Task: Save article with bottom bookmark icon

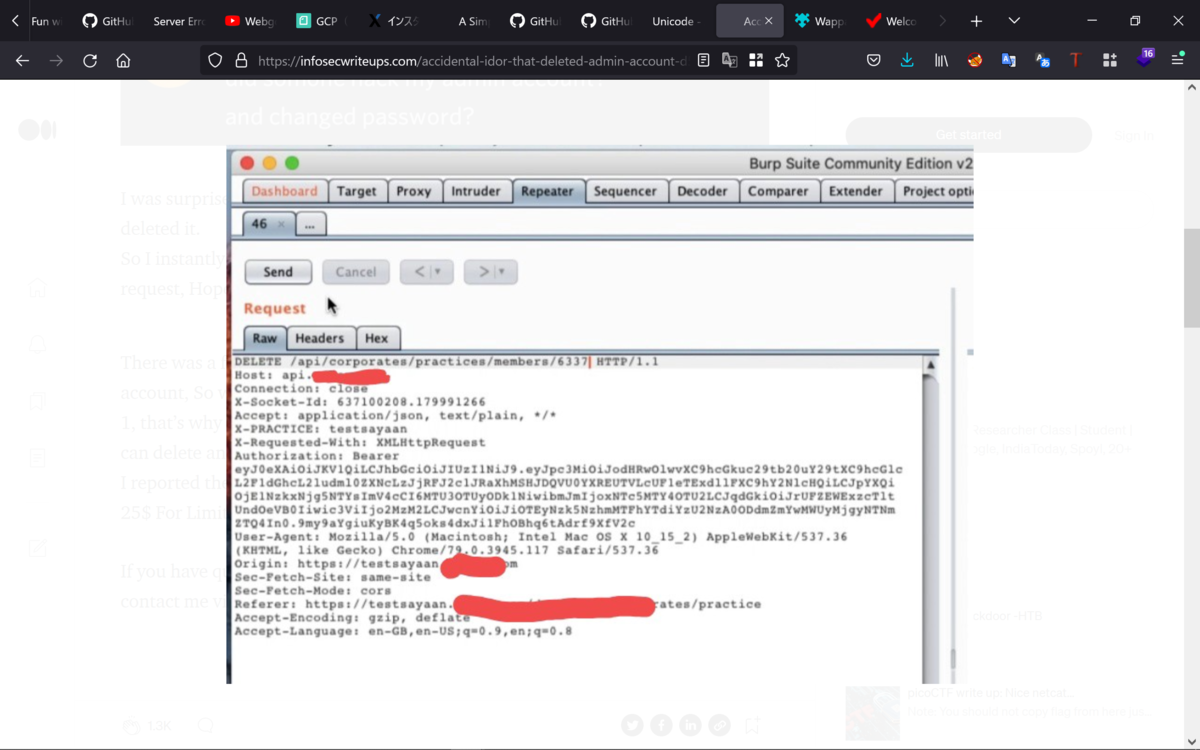Action: click(751, 725)
